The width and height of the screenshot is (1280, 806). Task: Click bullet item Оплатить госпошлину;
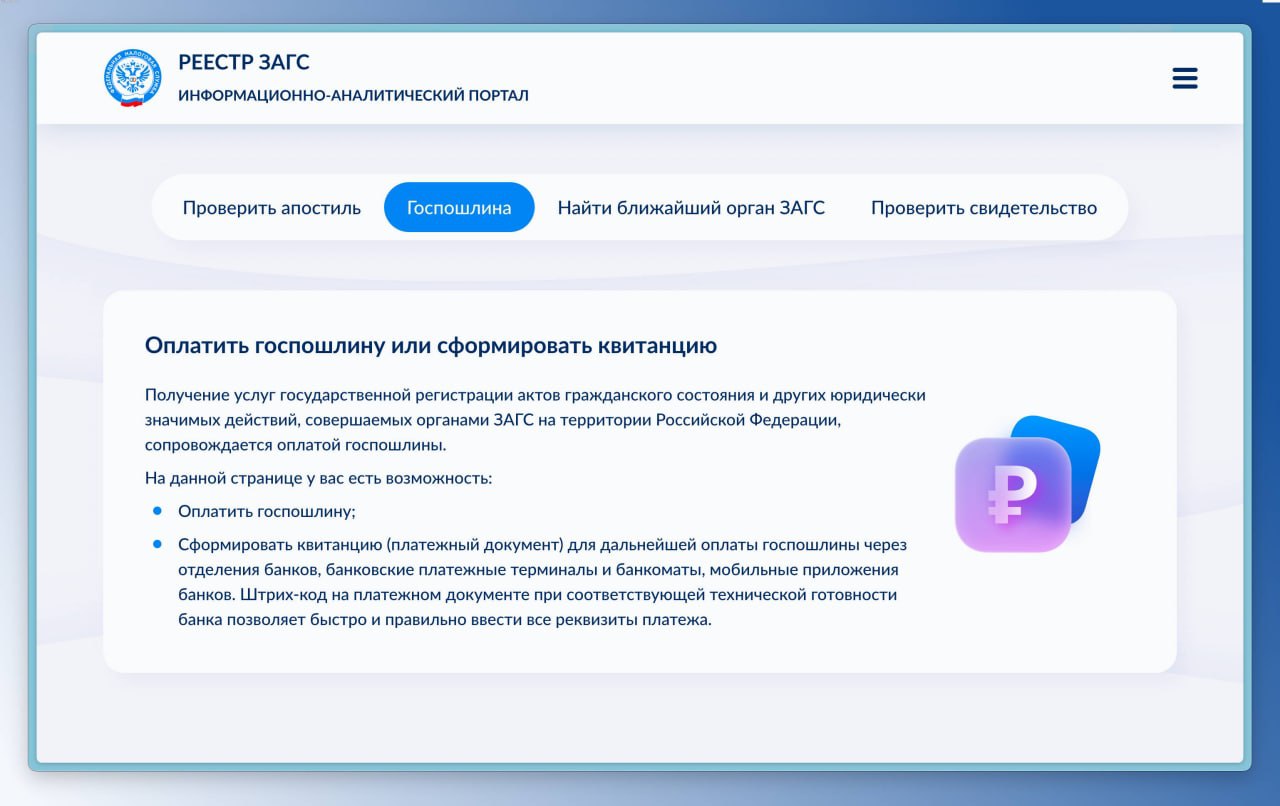point(267,511)
